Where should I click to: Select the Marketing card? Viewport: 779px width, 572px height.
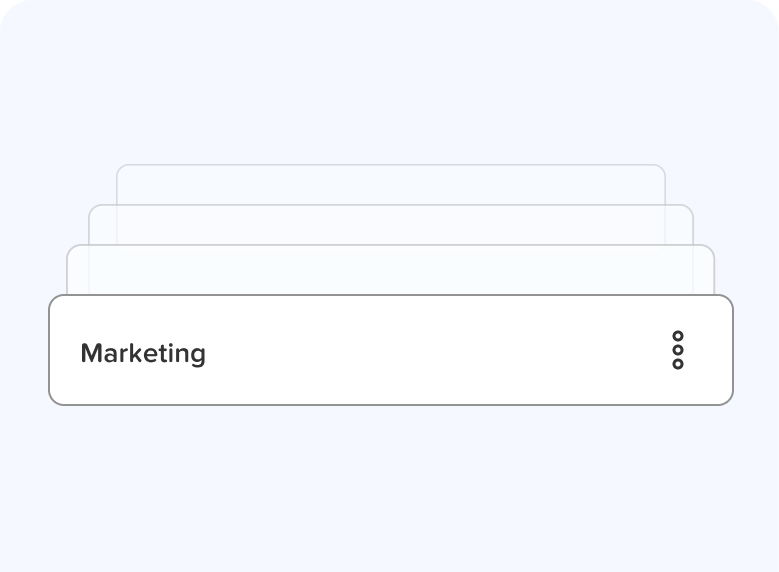[390, 350]
